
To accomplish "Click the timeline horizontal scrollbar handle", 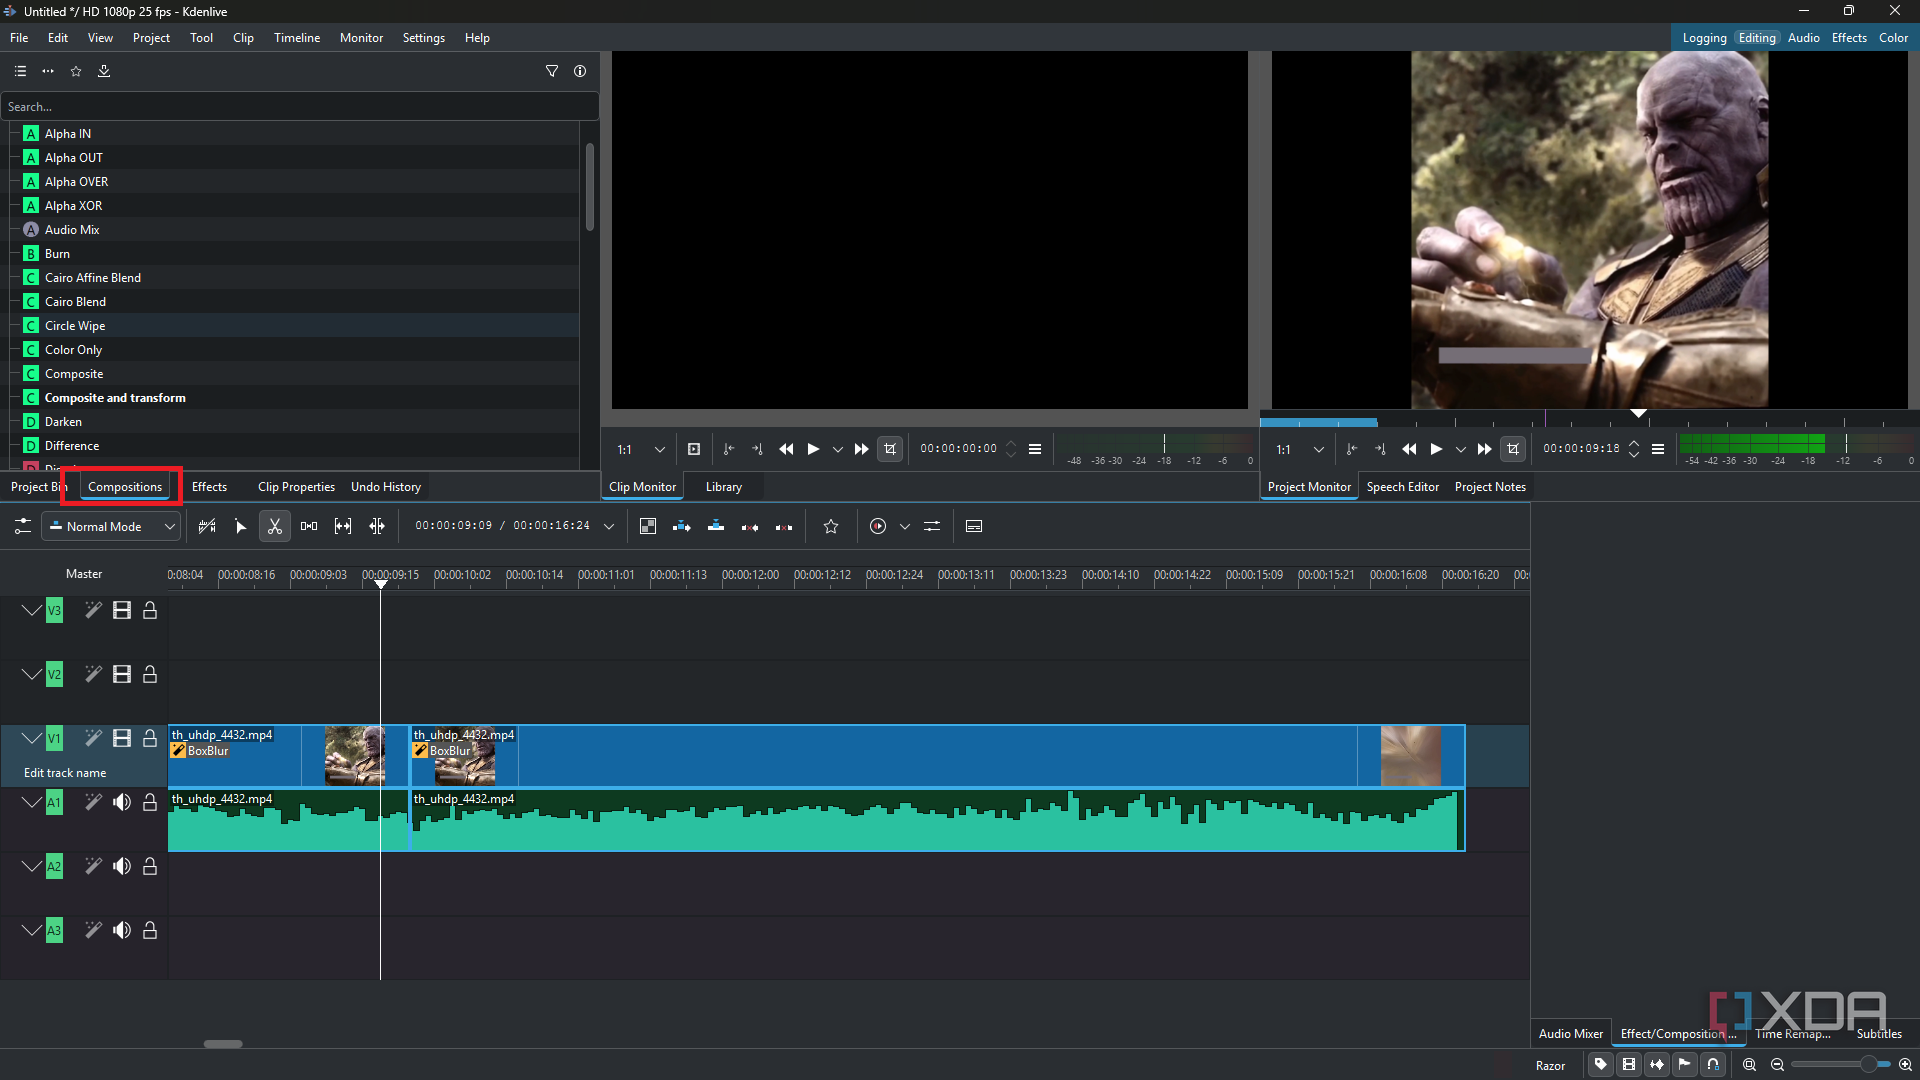I will click(x=223, y=1043).
